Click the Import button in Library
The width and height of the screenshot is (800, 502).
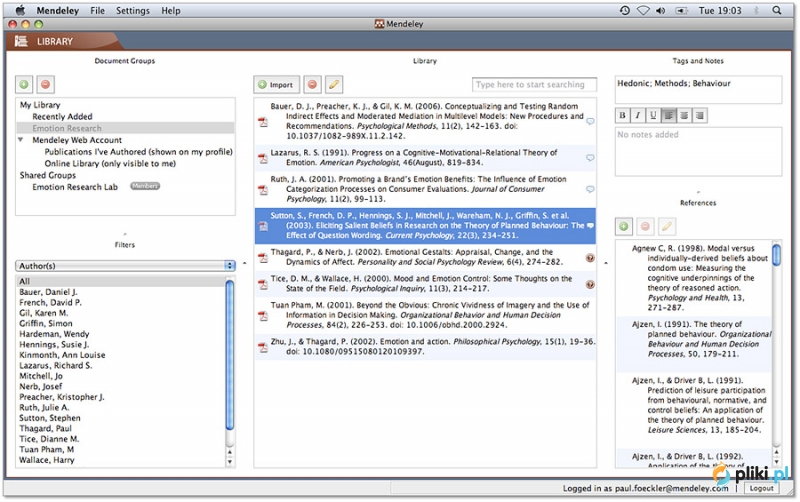pyautogui.click(x=276, y=85)
